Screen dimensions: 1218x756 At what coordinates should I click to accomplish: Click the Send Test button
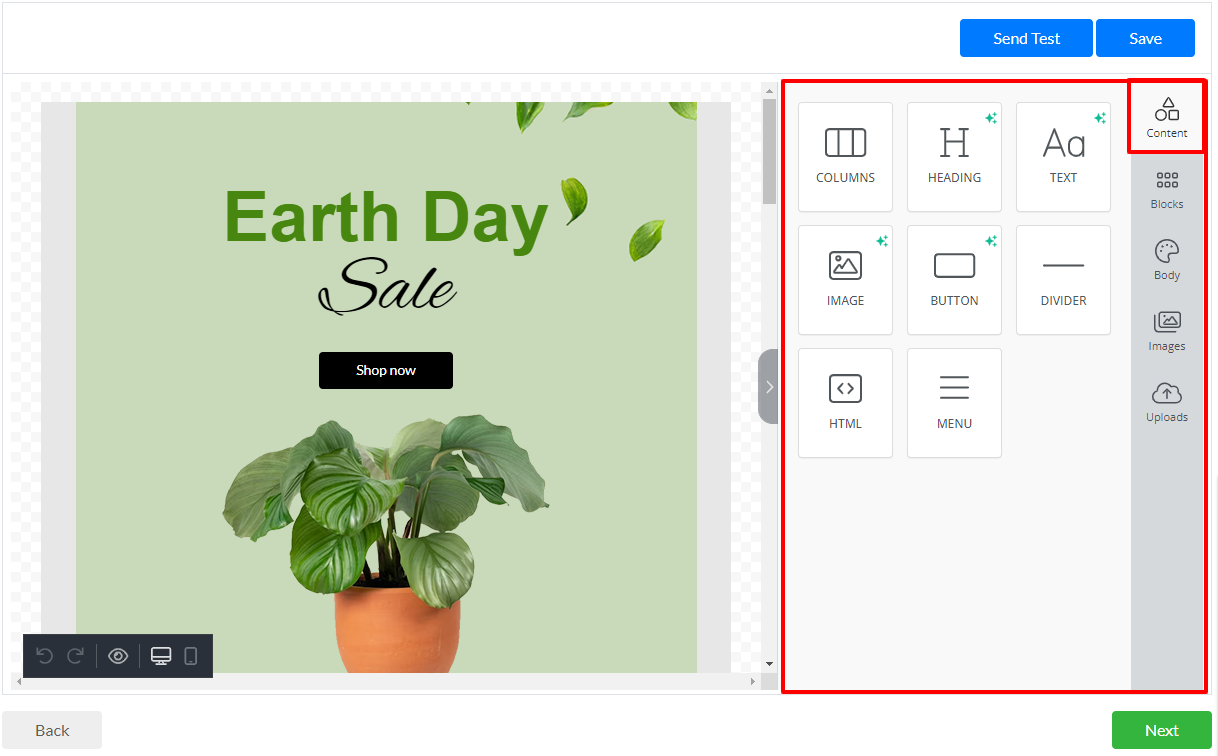(1026, 38)
